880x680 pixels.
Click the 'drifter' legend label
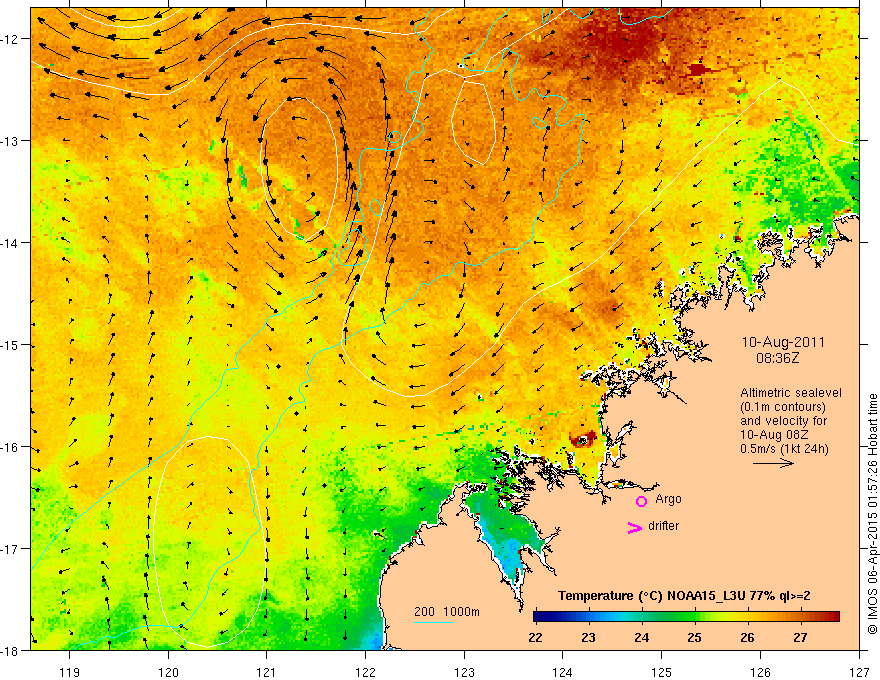point(663,526)
